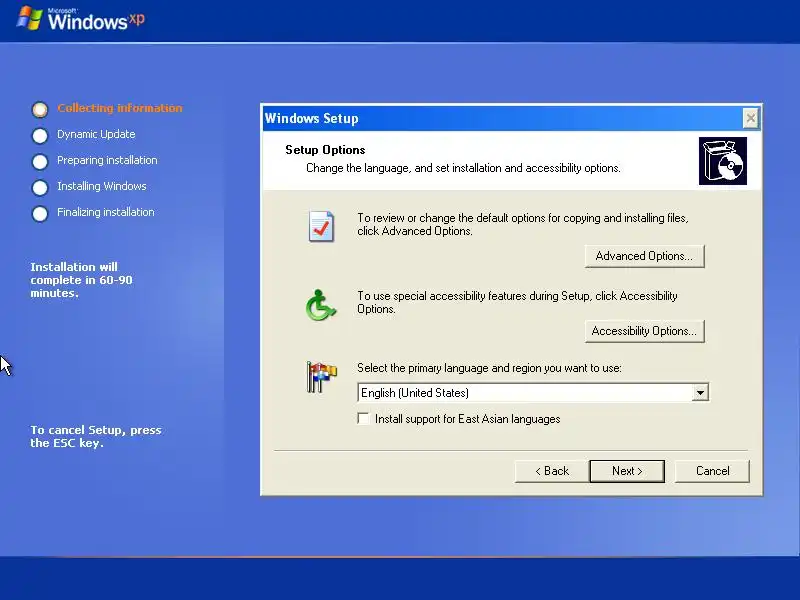Click the Collecting information step bullet

click(40, 109)
